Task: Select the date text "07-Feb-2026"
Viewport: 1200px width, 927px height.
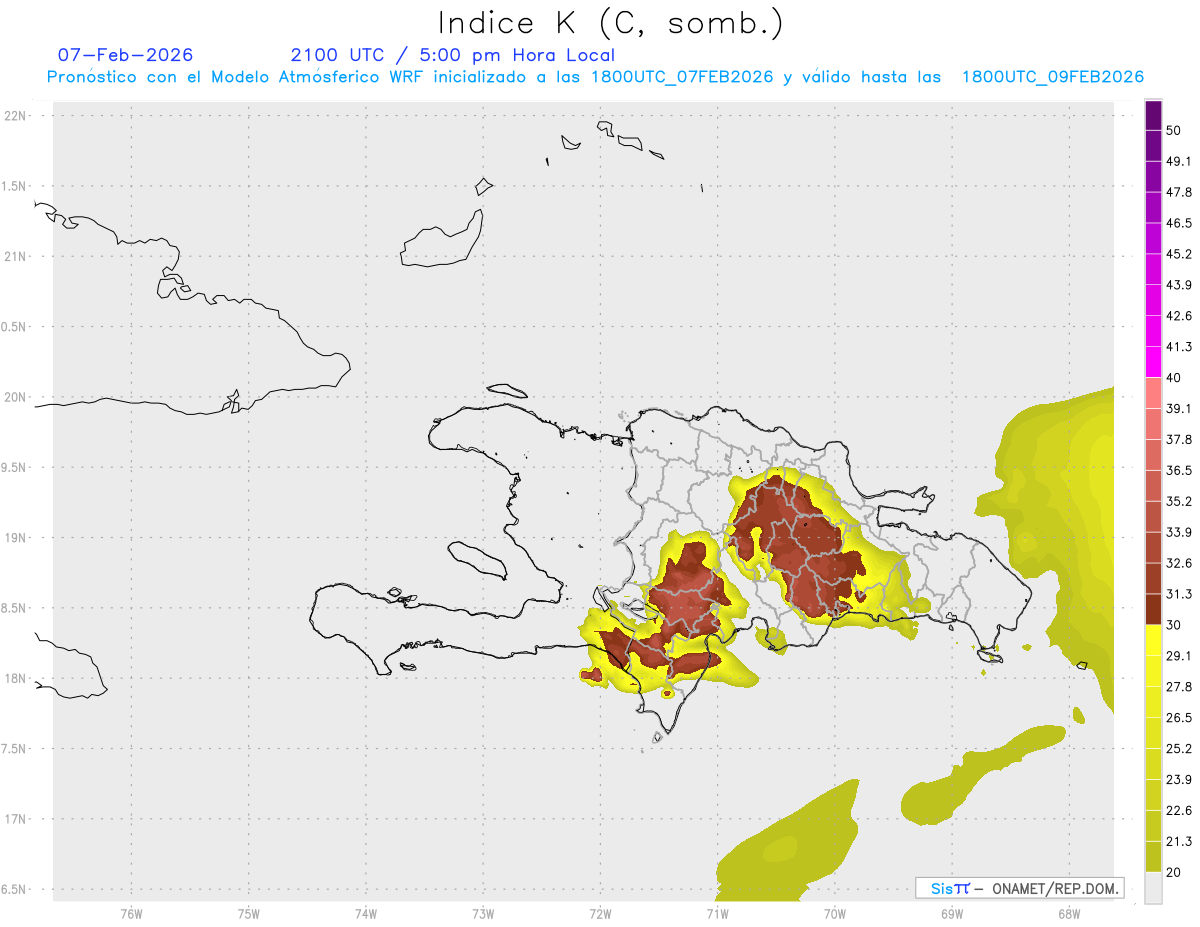Action: tap(125, 55)
